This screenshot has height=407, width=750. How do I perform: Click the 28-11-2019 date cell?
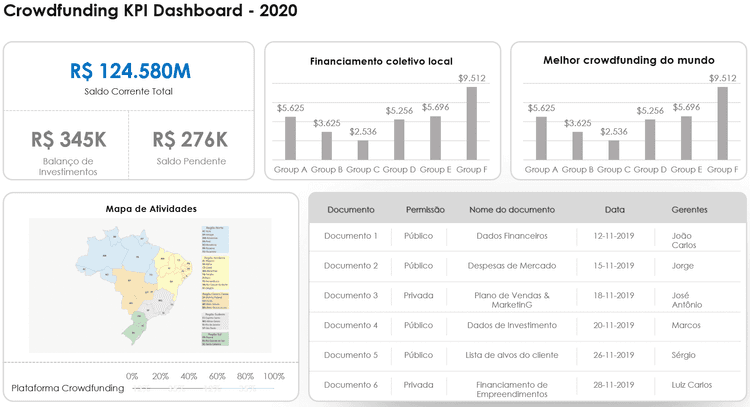tap(614, 385)
